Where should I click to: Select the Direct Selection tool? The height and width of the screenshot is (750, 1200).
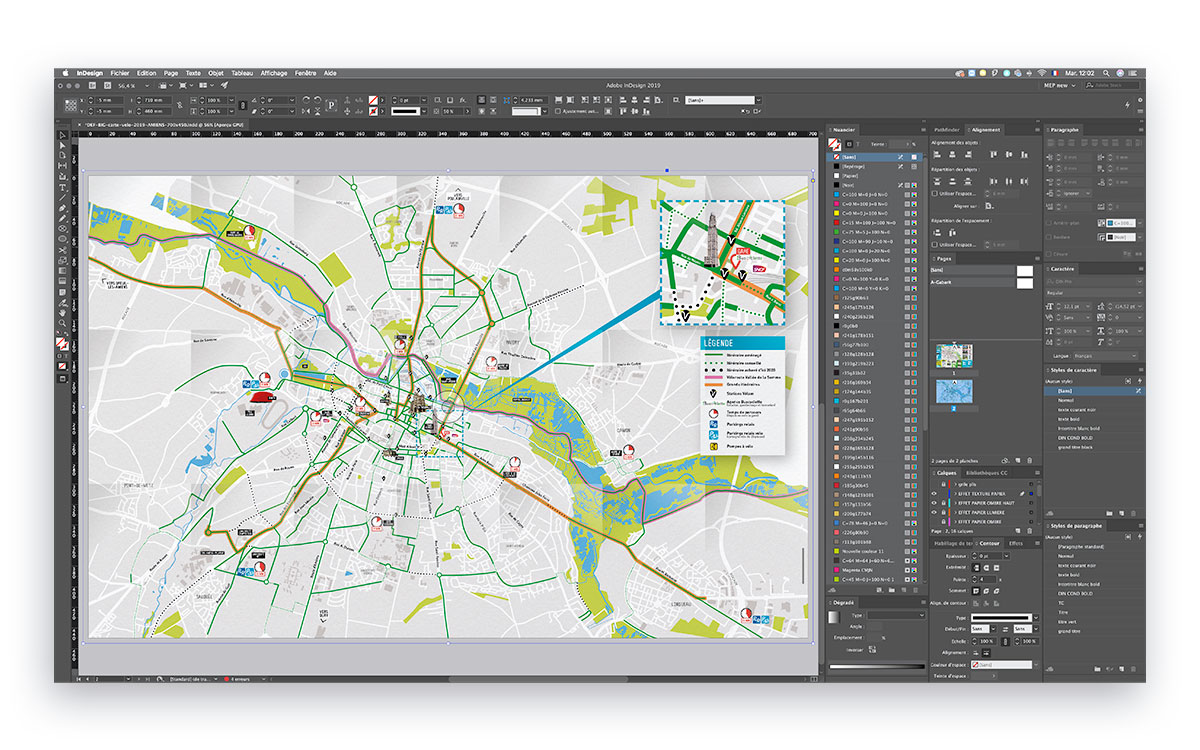pos(62,145)
